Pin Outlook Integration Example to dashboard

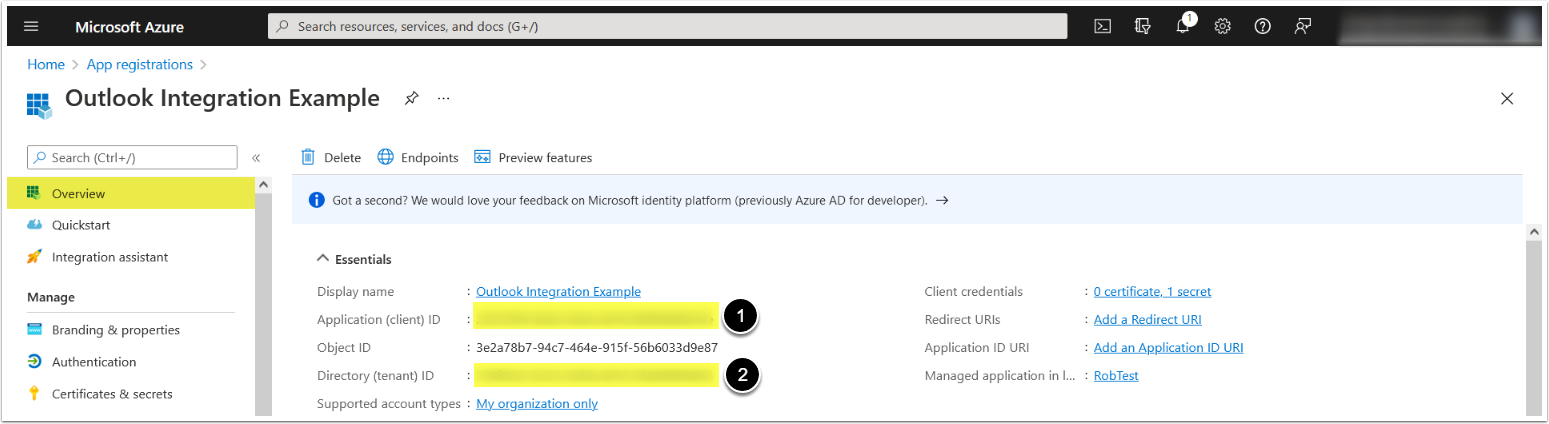coord(411,99)
